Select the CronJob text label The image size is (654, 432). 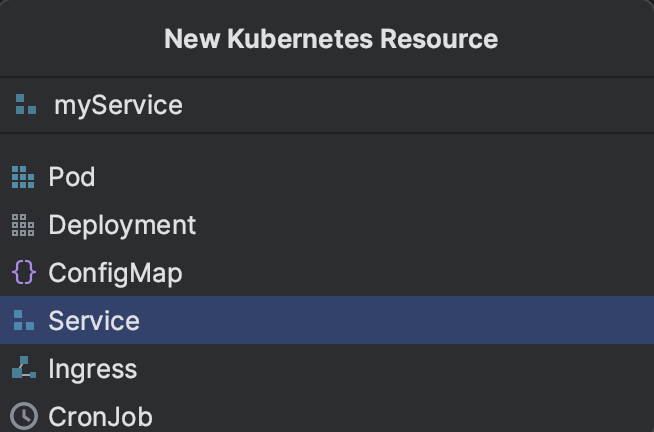pyautogui.click(x=100, y=416)
